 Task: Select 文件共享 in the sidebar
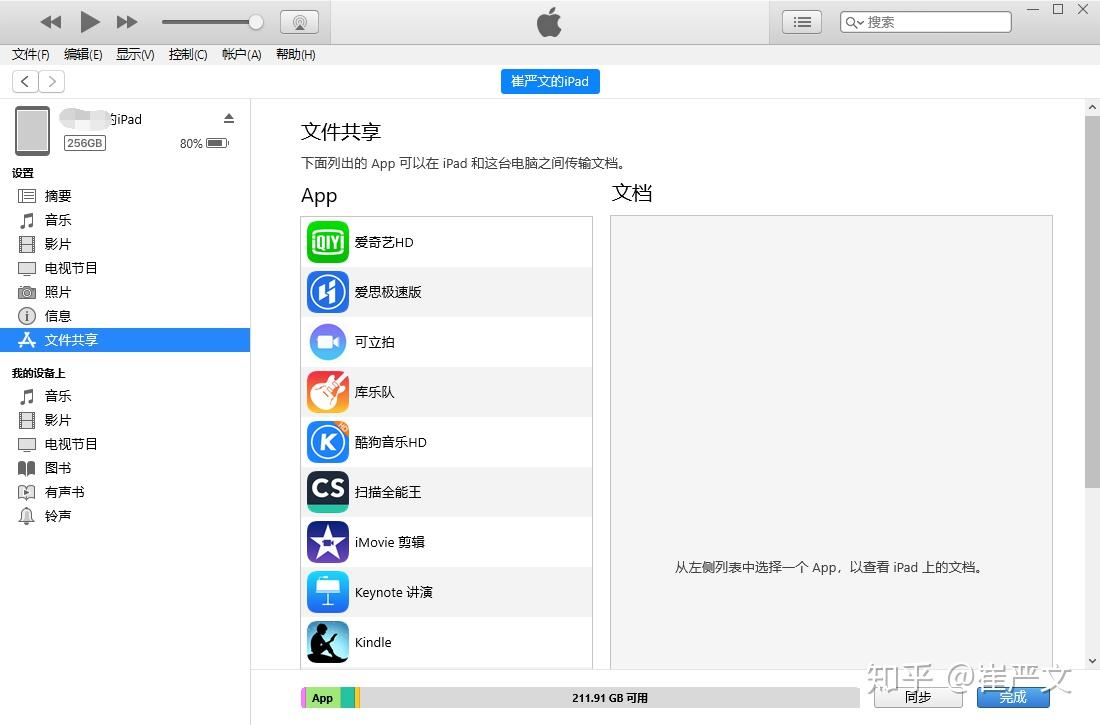[x=125, y=340]
